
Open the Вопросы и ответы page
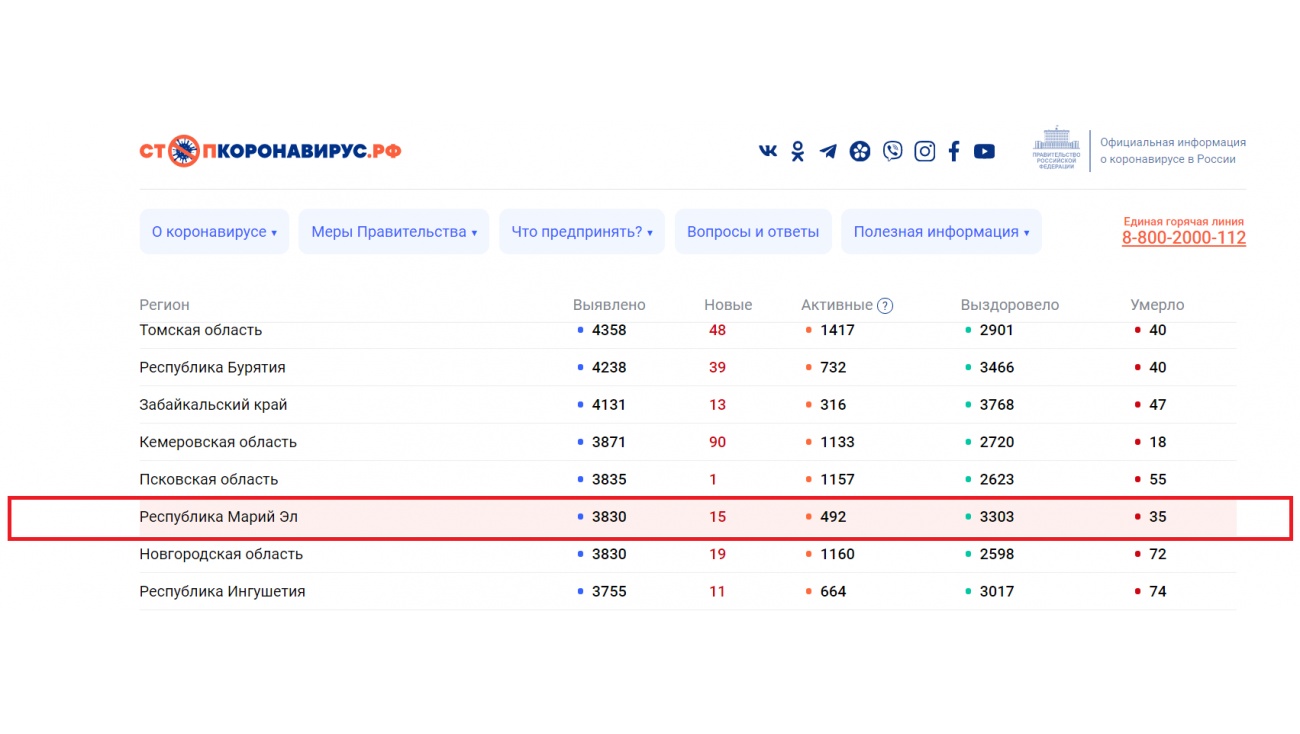[x=753, y=232]
